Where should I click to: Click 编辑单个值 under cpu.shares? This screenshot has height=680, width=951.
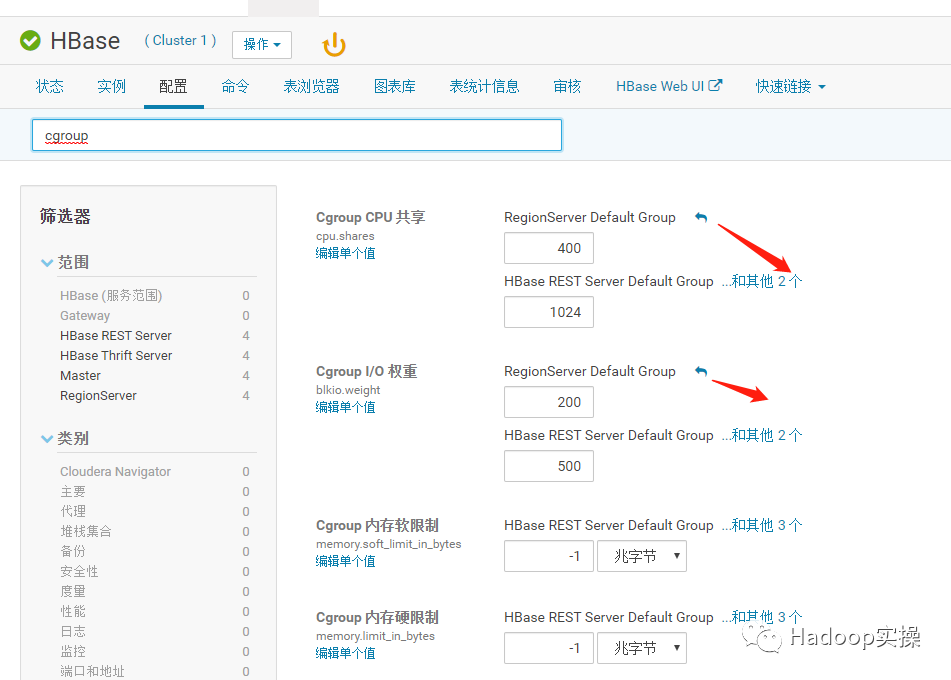pyautogui.click(x=346, y=254)
